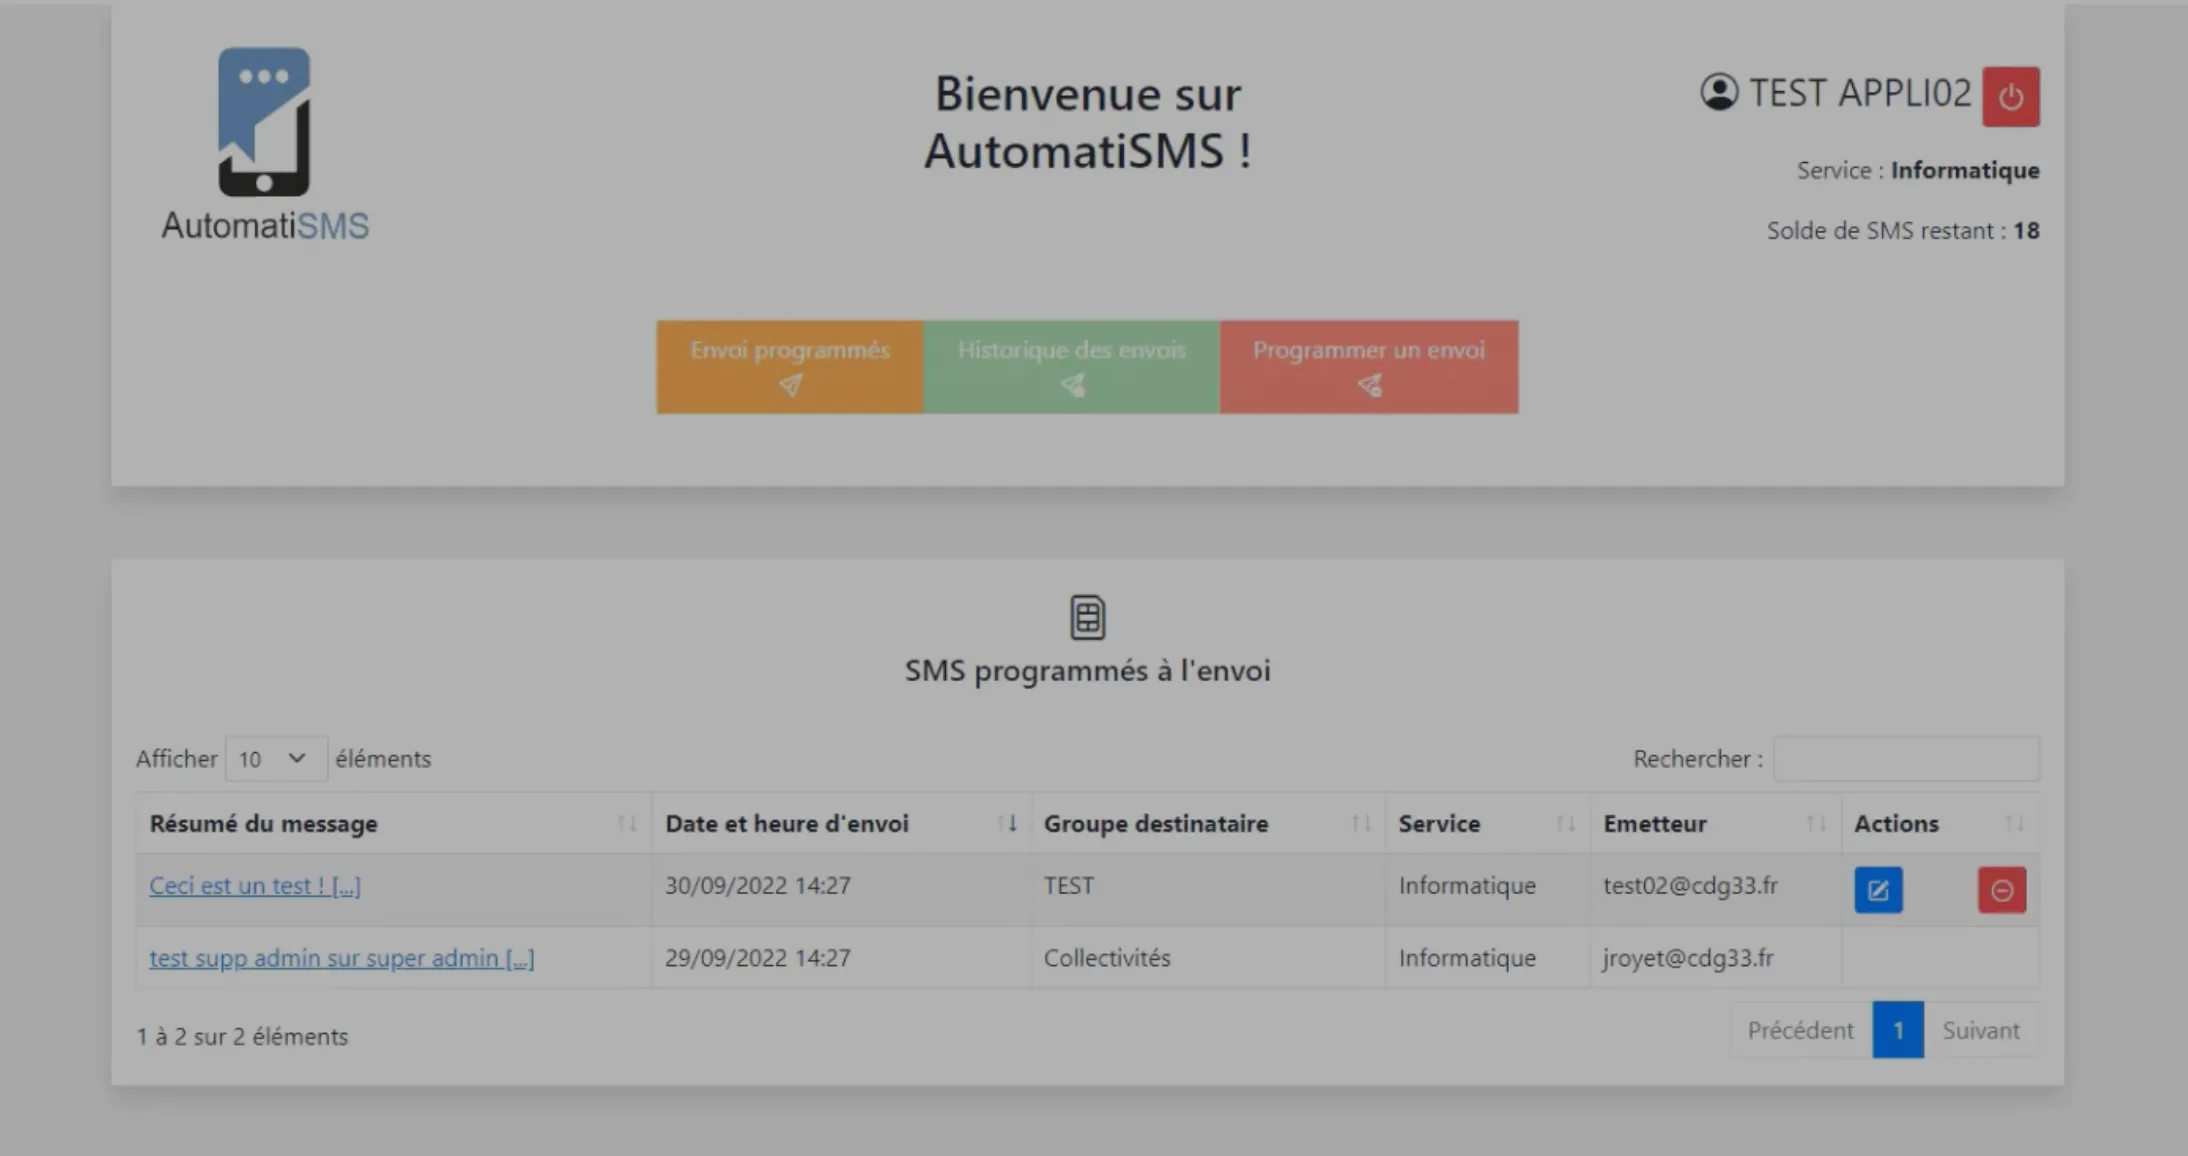Click the Collectivités group cell

click(x=1107, y=958)
